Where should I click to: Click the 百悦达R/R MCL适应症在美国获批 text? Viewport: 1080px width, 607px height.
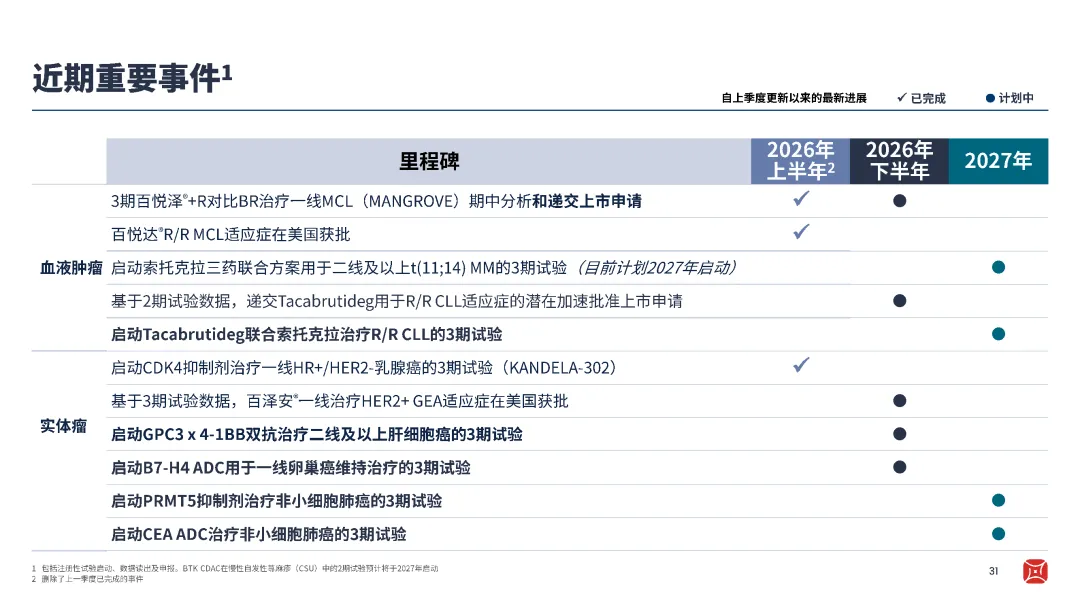(x=231, y=235)
